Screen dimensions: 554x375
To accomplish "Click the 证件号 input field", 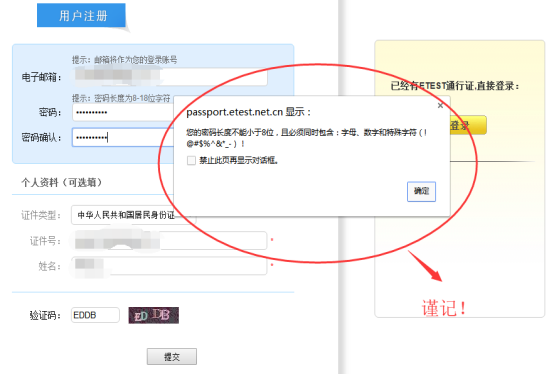I will pos(170,241).
